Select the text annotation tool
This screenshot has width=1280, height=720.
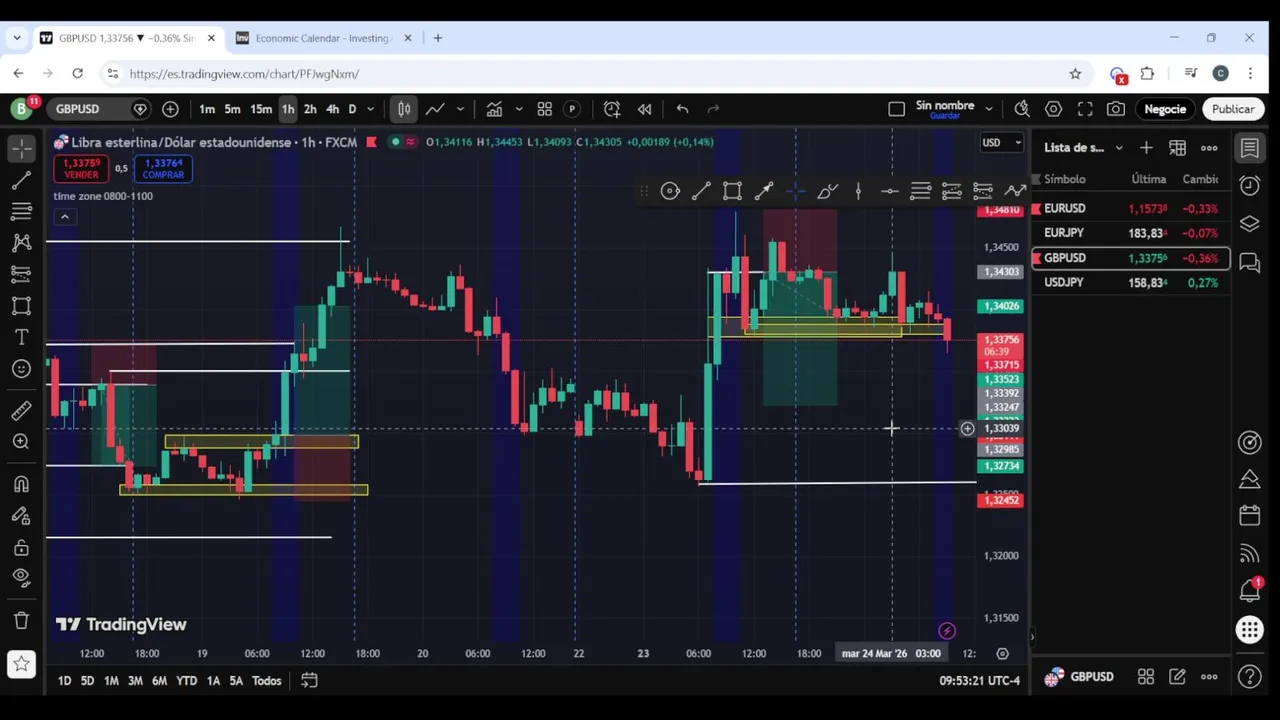pos(21,337)
